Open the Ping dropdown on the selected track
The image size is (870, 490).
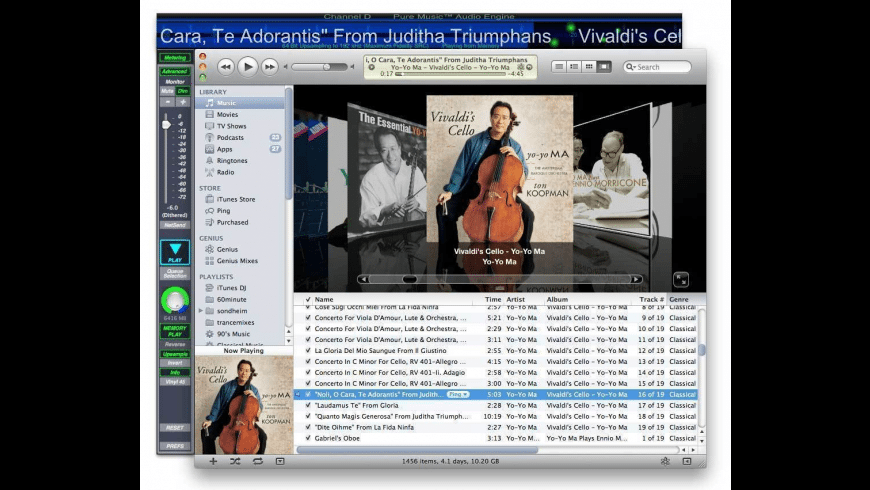[x=458, y=395]
